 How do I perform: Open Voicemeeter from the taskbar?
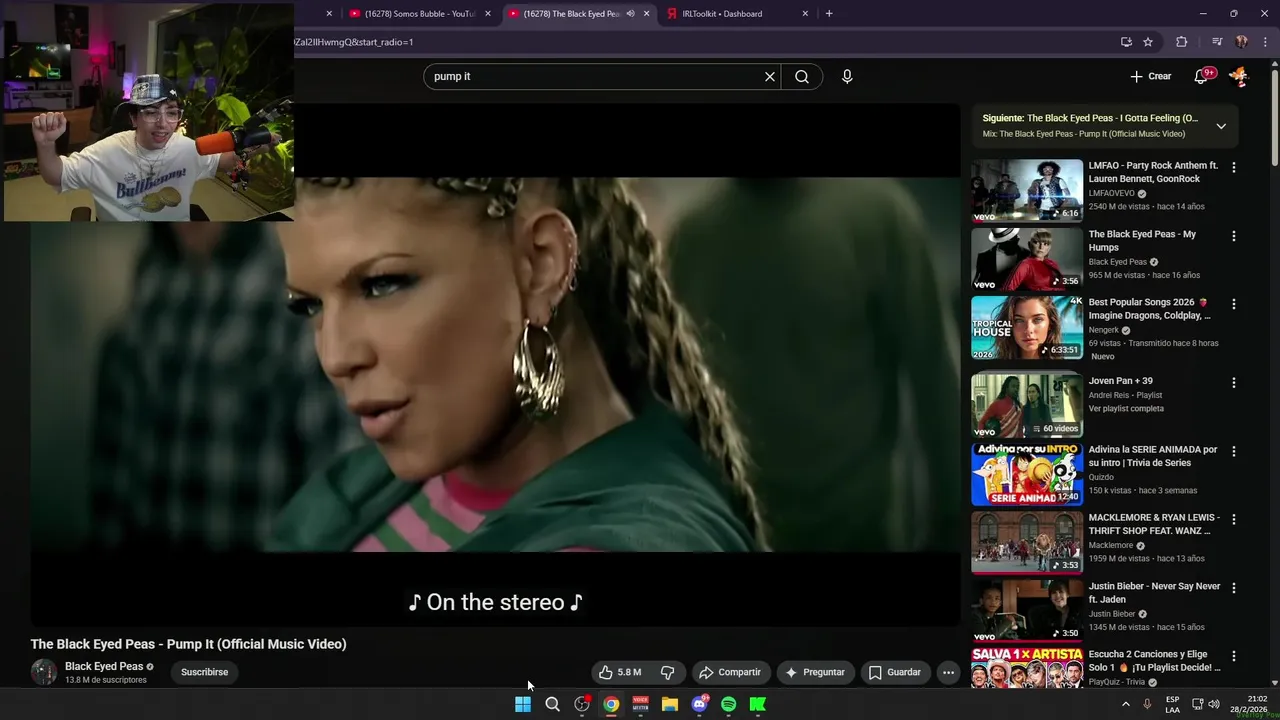[641, 704]
